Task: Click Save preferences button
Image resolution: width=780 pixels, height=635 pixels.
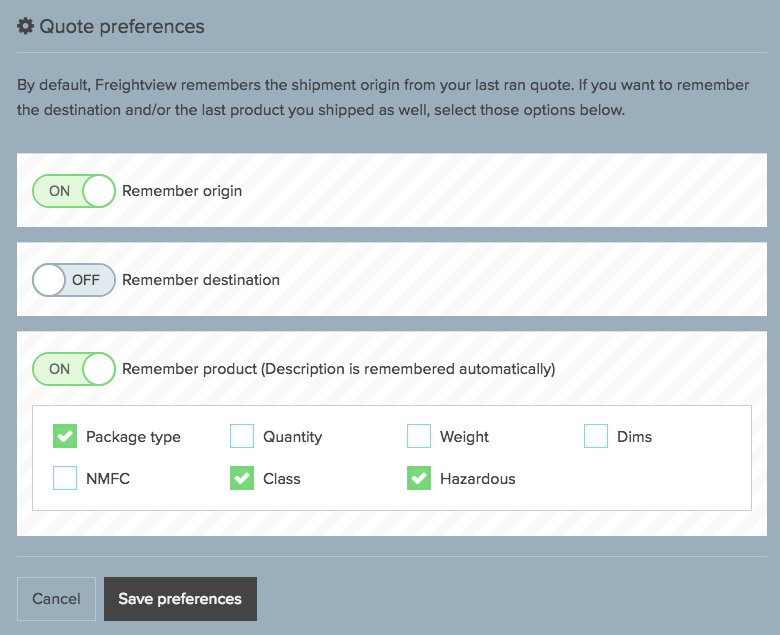Action: pyautogui.click(x=181, y=599)
